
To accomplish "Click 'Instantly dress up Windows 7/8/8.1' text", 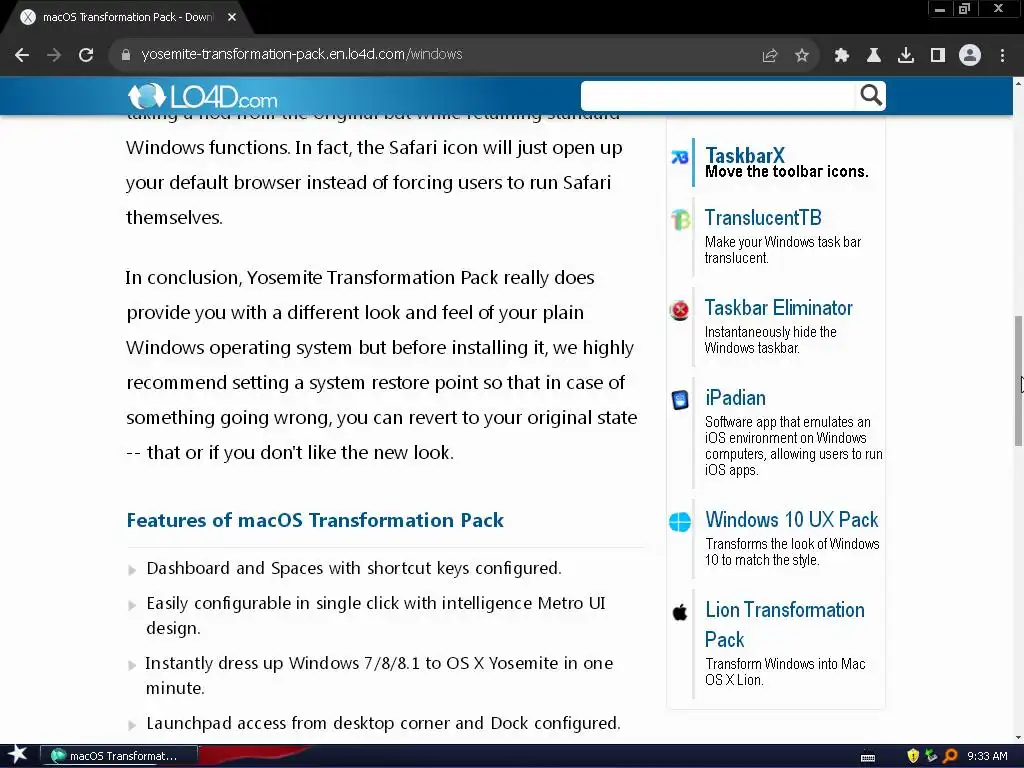I will pyautogui.click(x=379, y=675).
